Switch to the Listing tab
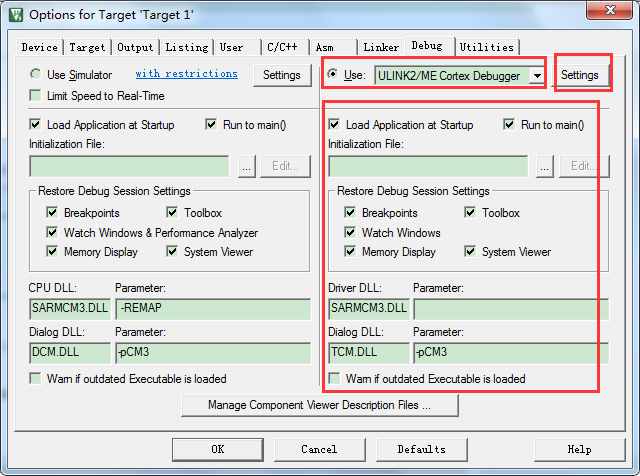Image resolution: width=640 pixels, height=476 pixels. point(187,47)
